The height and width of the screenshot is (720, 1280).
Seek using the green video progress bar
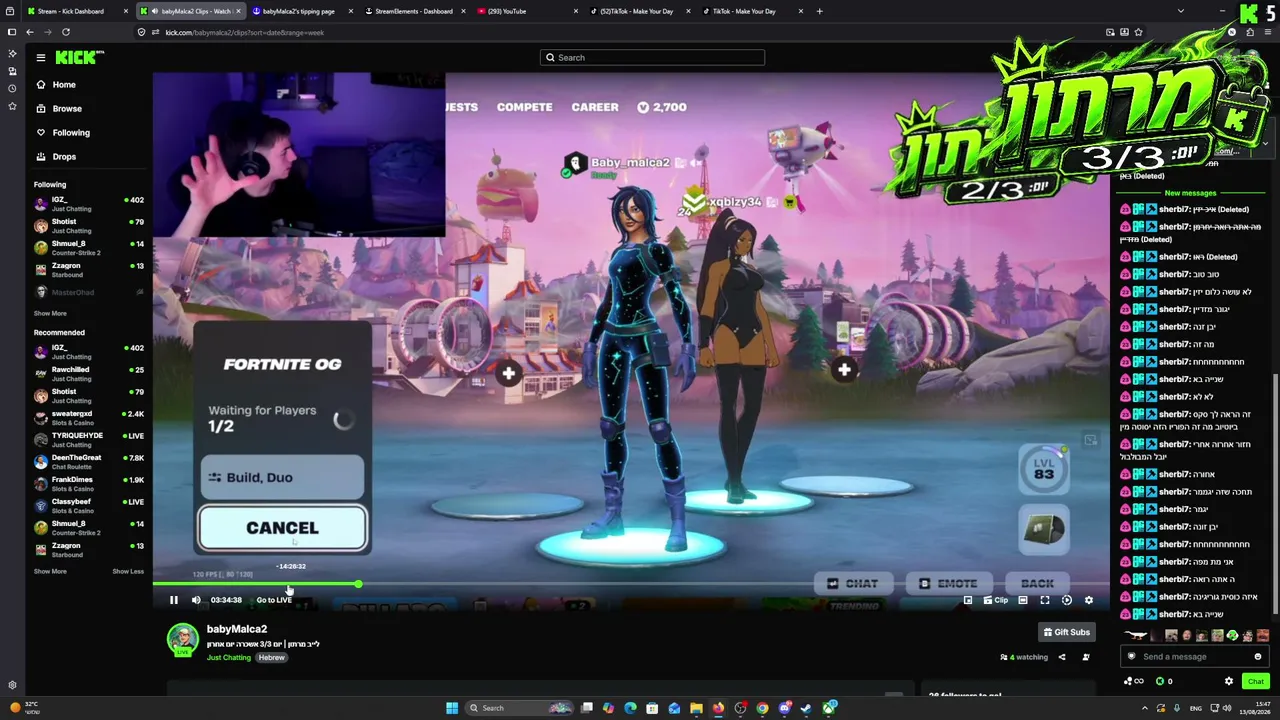click(x=631, y=584)
